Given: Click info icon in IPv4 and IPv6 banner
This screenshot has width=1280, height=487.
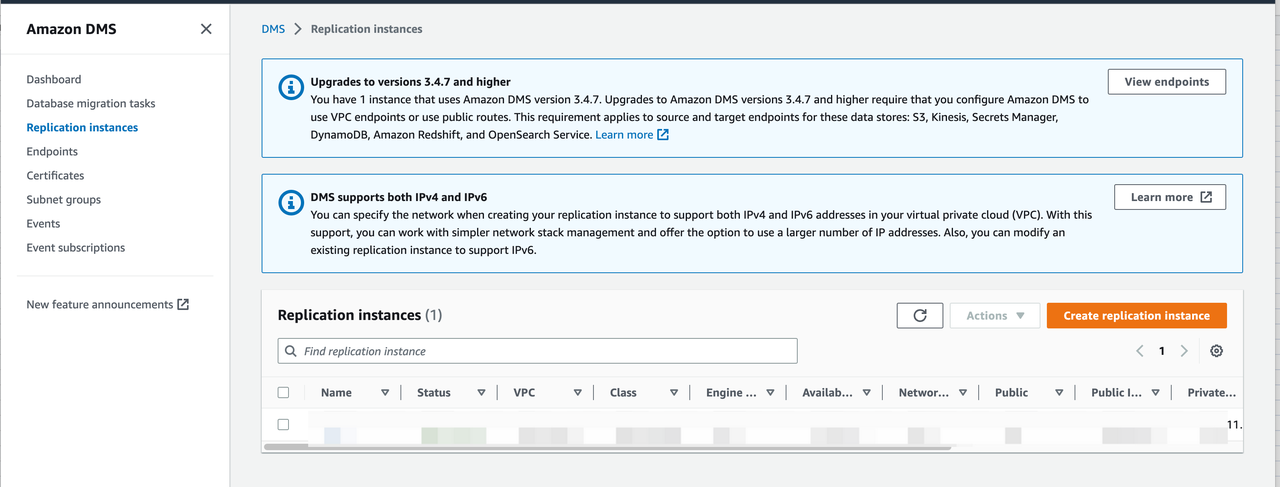Looking at the screenshot, I should 290,202.
